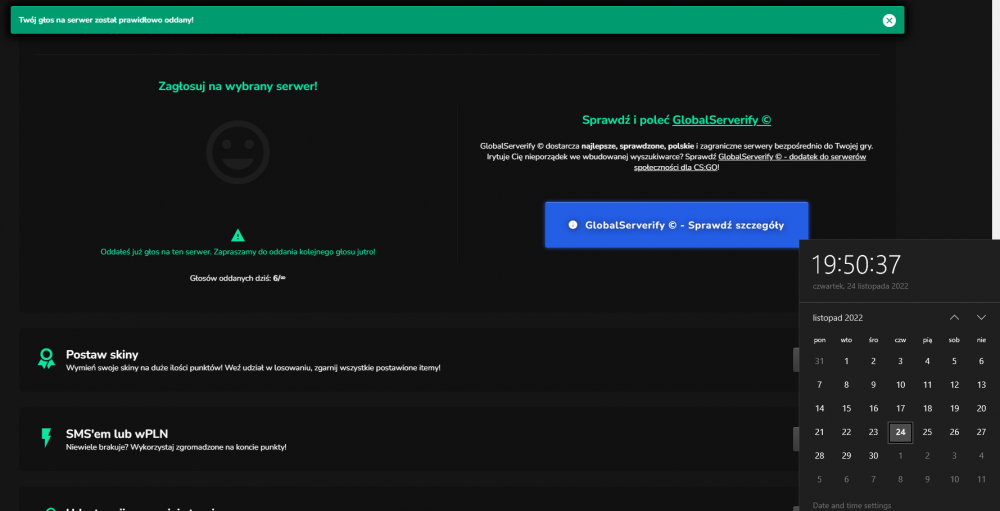Screen dimensions: 1000x511
Task: Click the Głosów oddanych dziś counter text
Action: (x=238, y=278)
